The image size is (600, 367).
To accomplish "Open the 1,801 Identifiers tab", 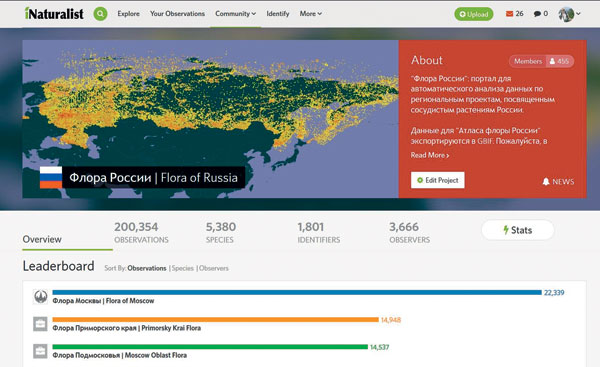I will pos(319,232).
